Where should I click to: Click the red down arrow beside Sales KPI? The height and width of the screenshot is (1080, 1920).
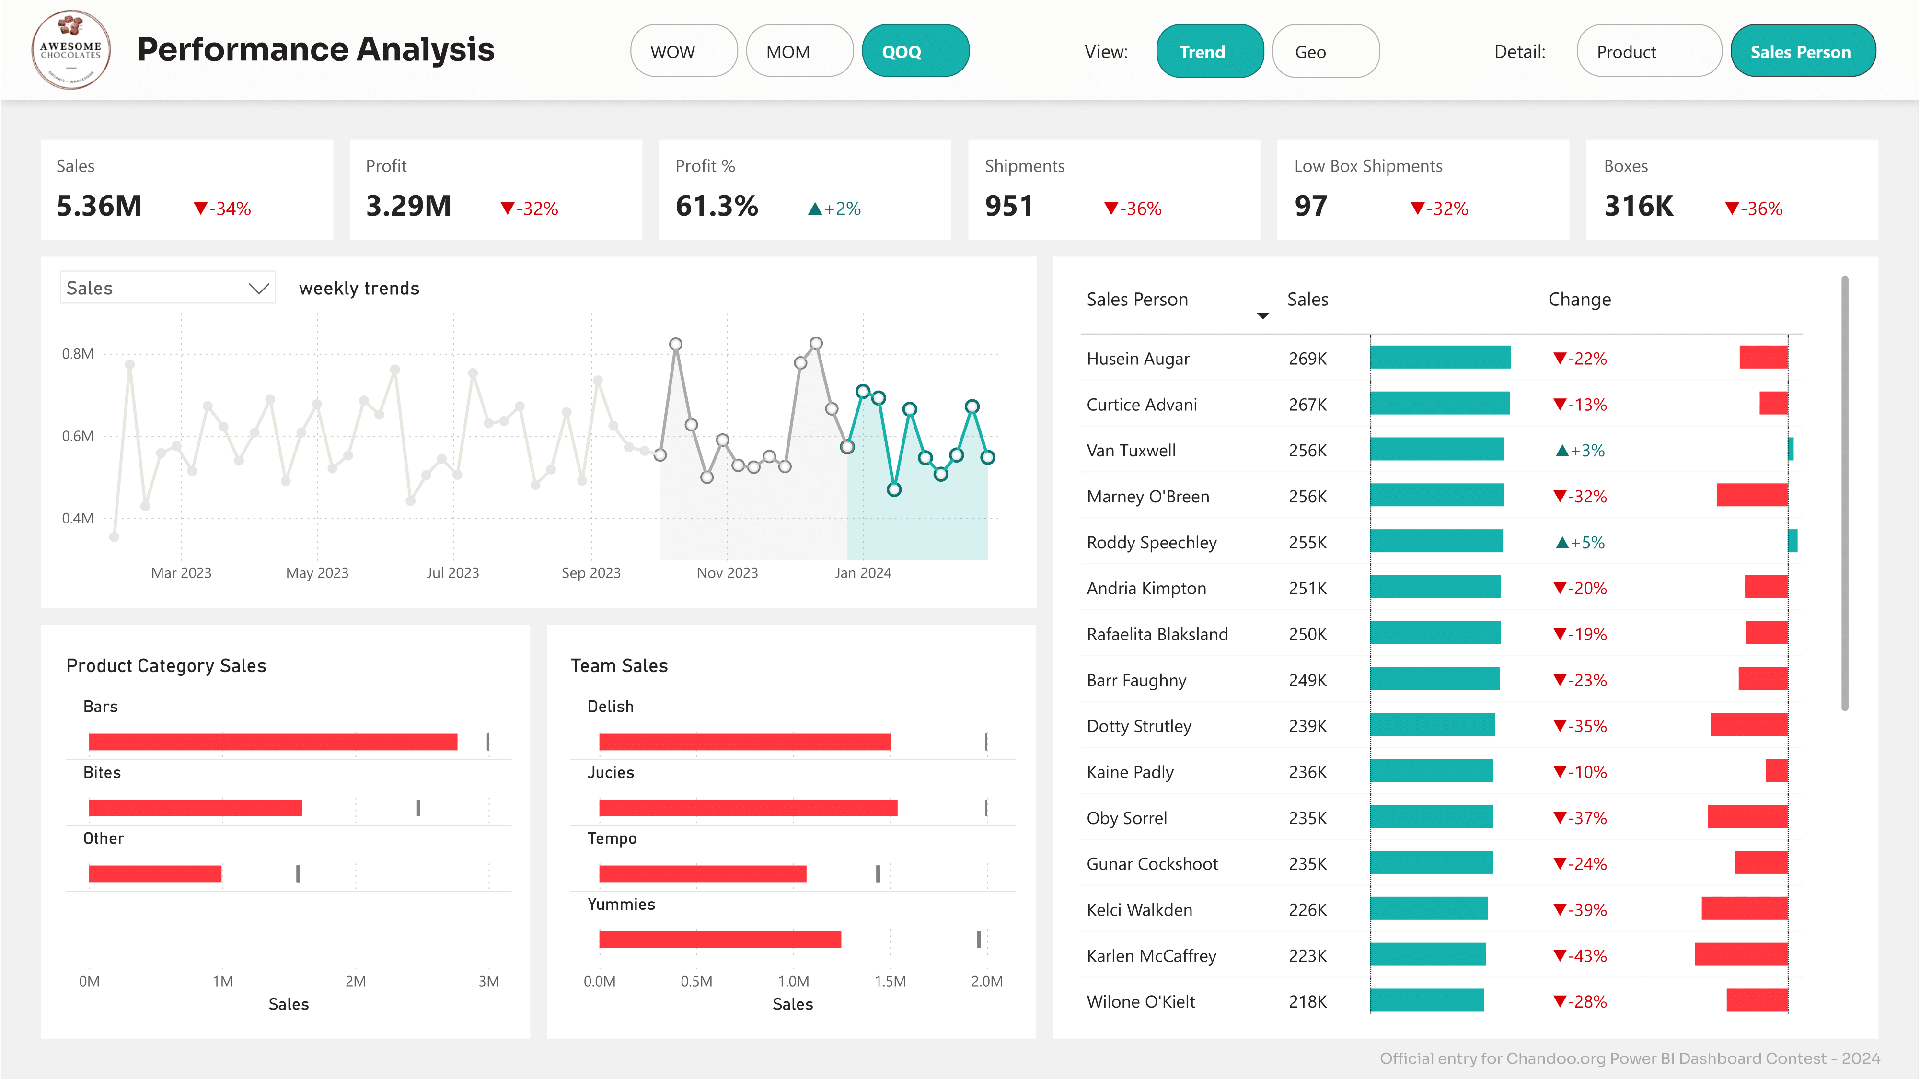pos(201,209)
